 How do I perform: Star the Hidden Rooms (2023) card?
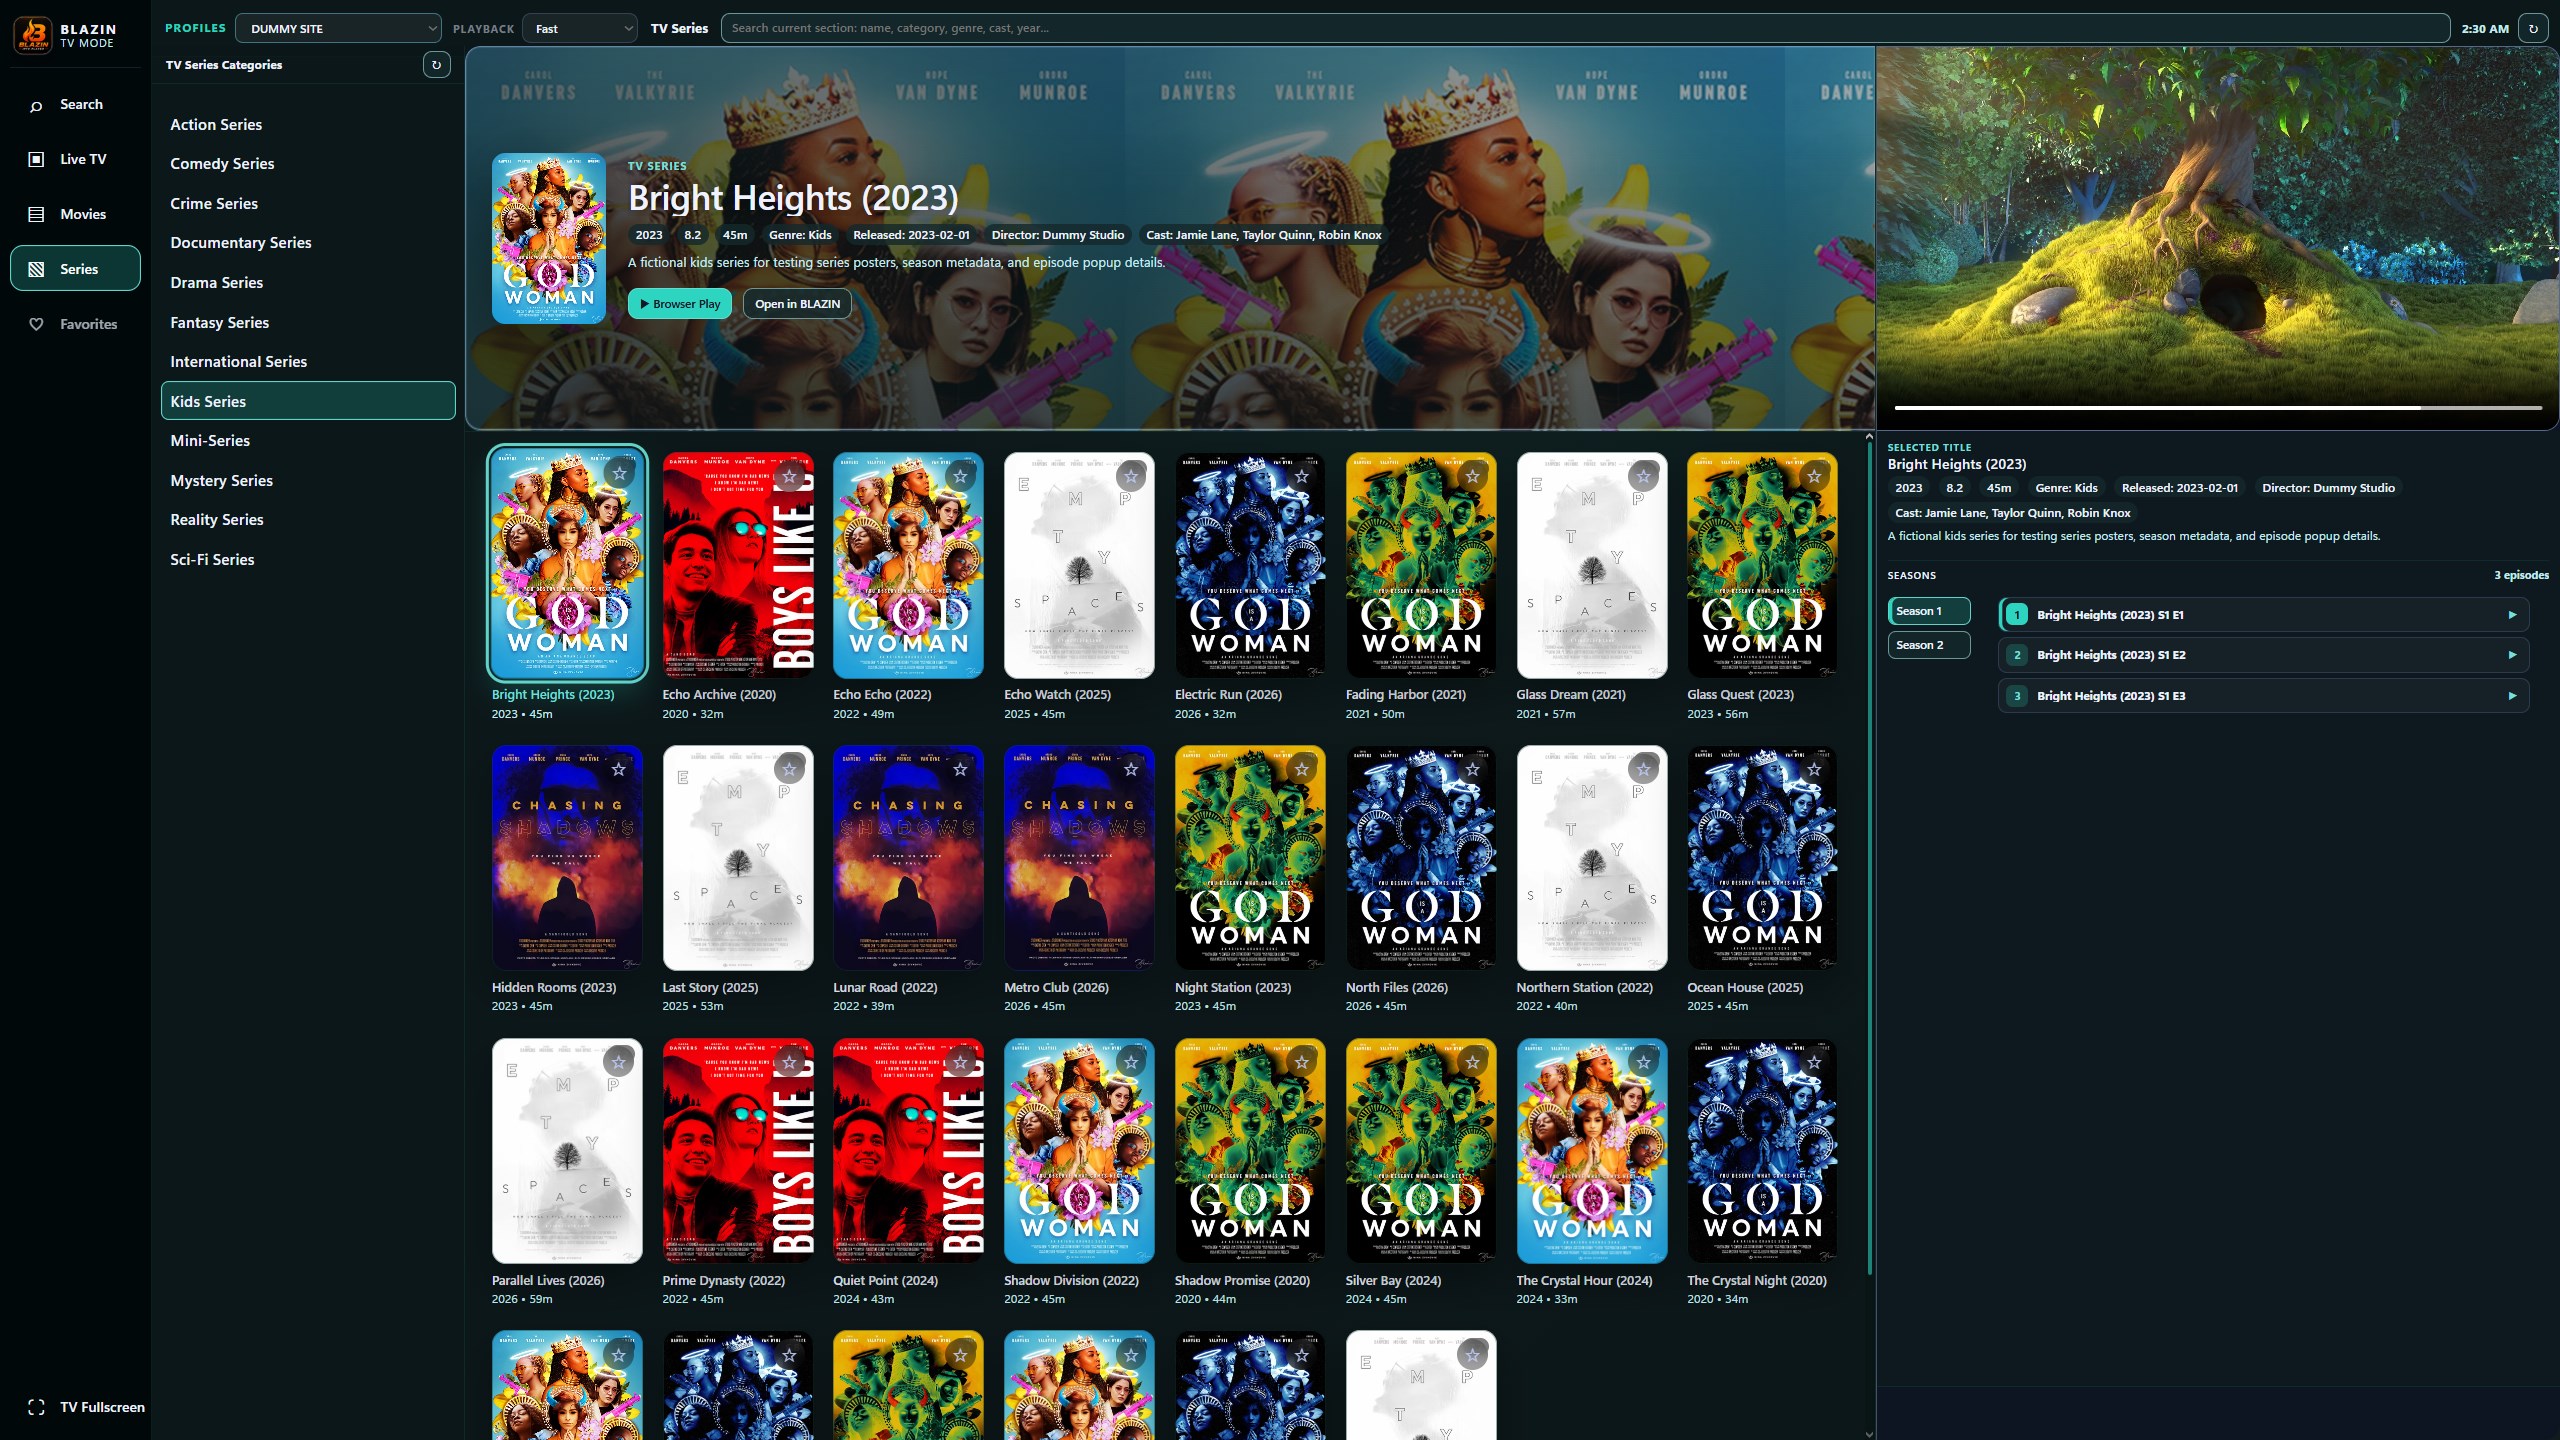coord(619,769)
